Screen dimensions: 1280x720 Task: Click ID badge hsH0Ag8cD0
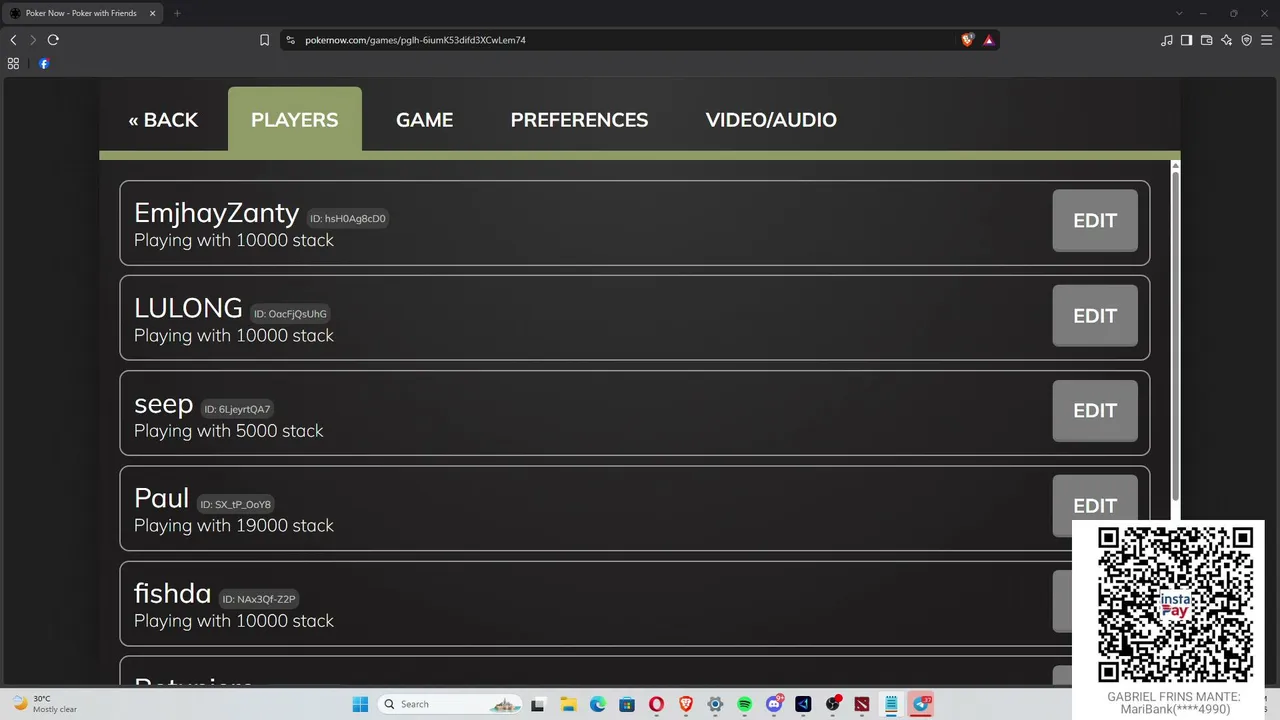347,218
